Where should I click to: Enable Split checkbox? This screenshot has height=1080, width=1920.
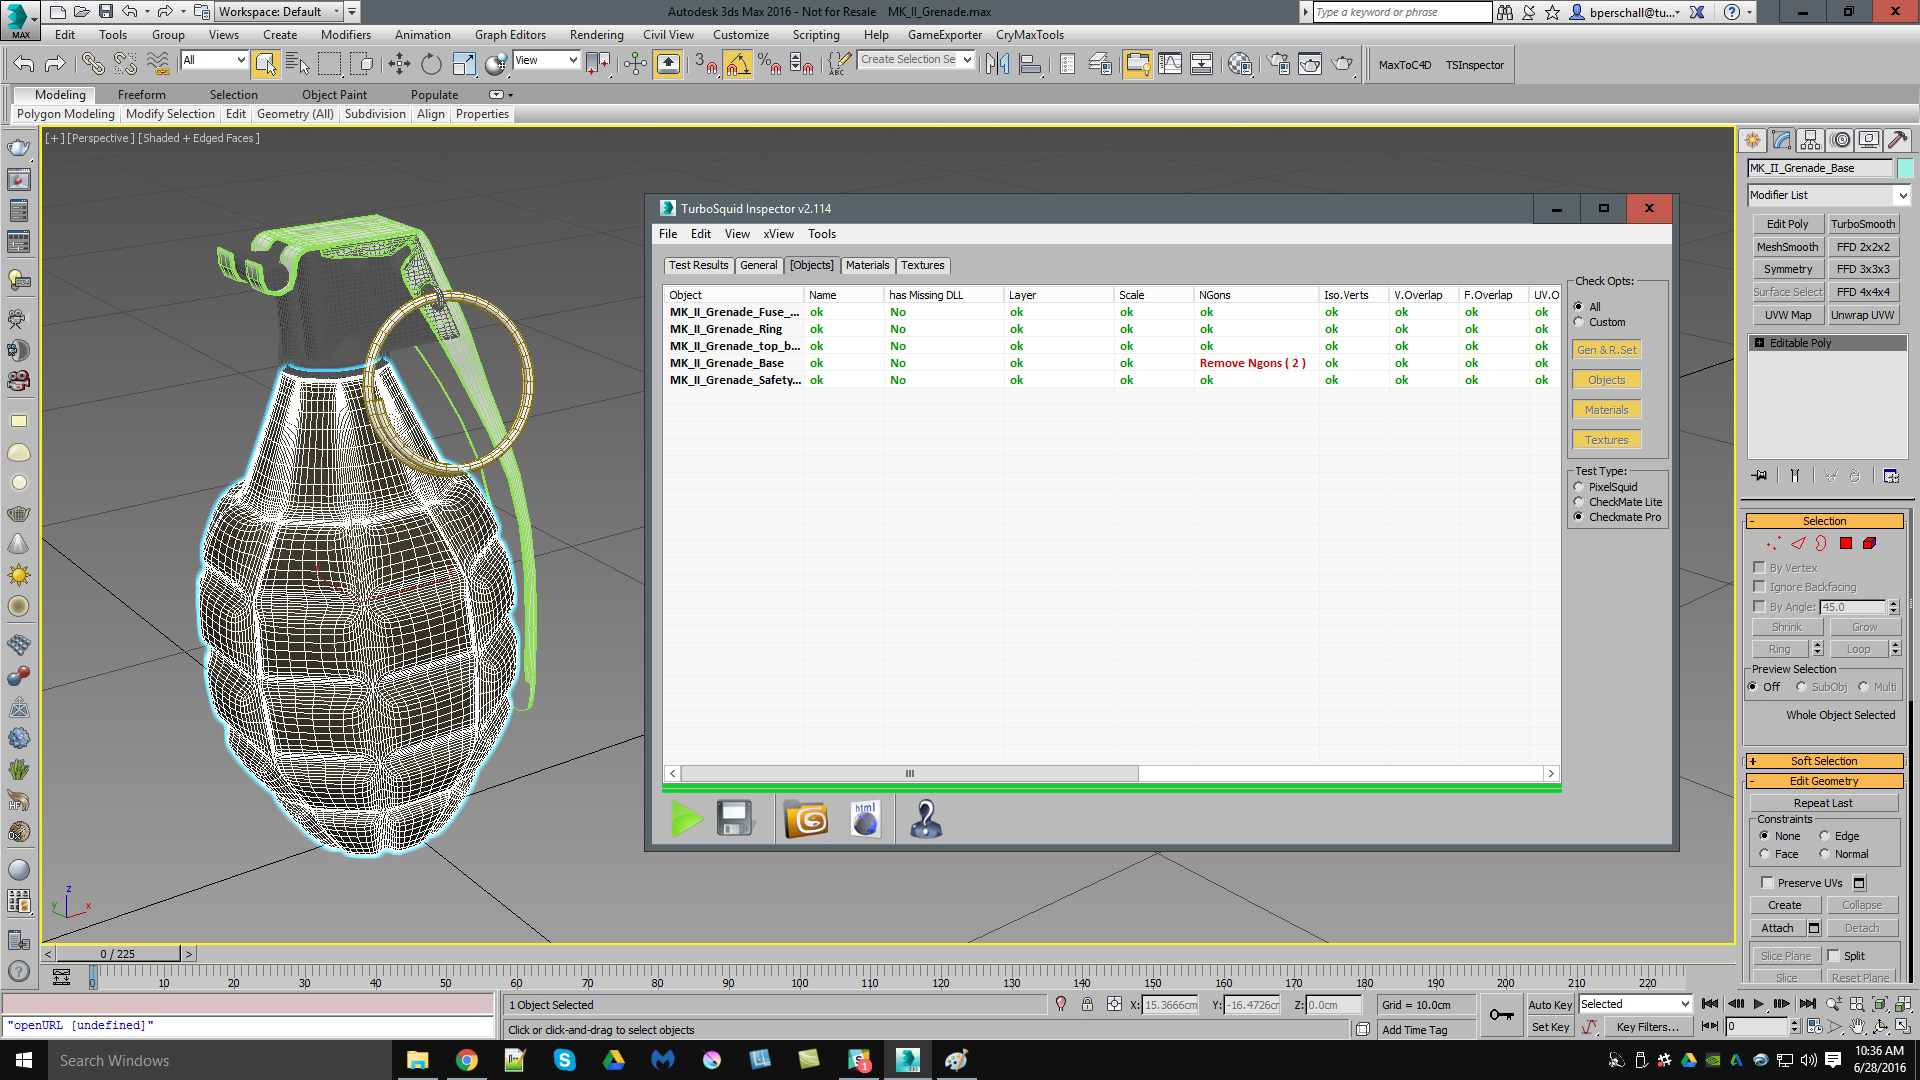click(x=1834, y=956)
